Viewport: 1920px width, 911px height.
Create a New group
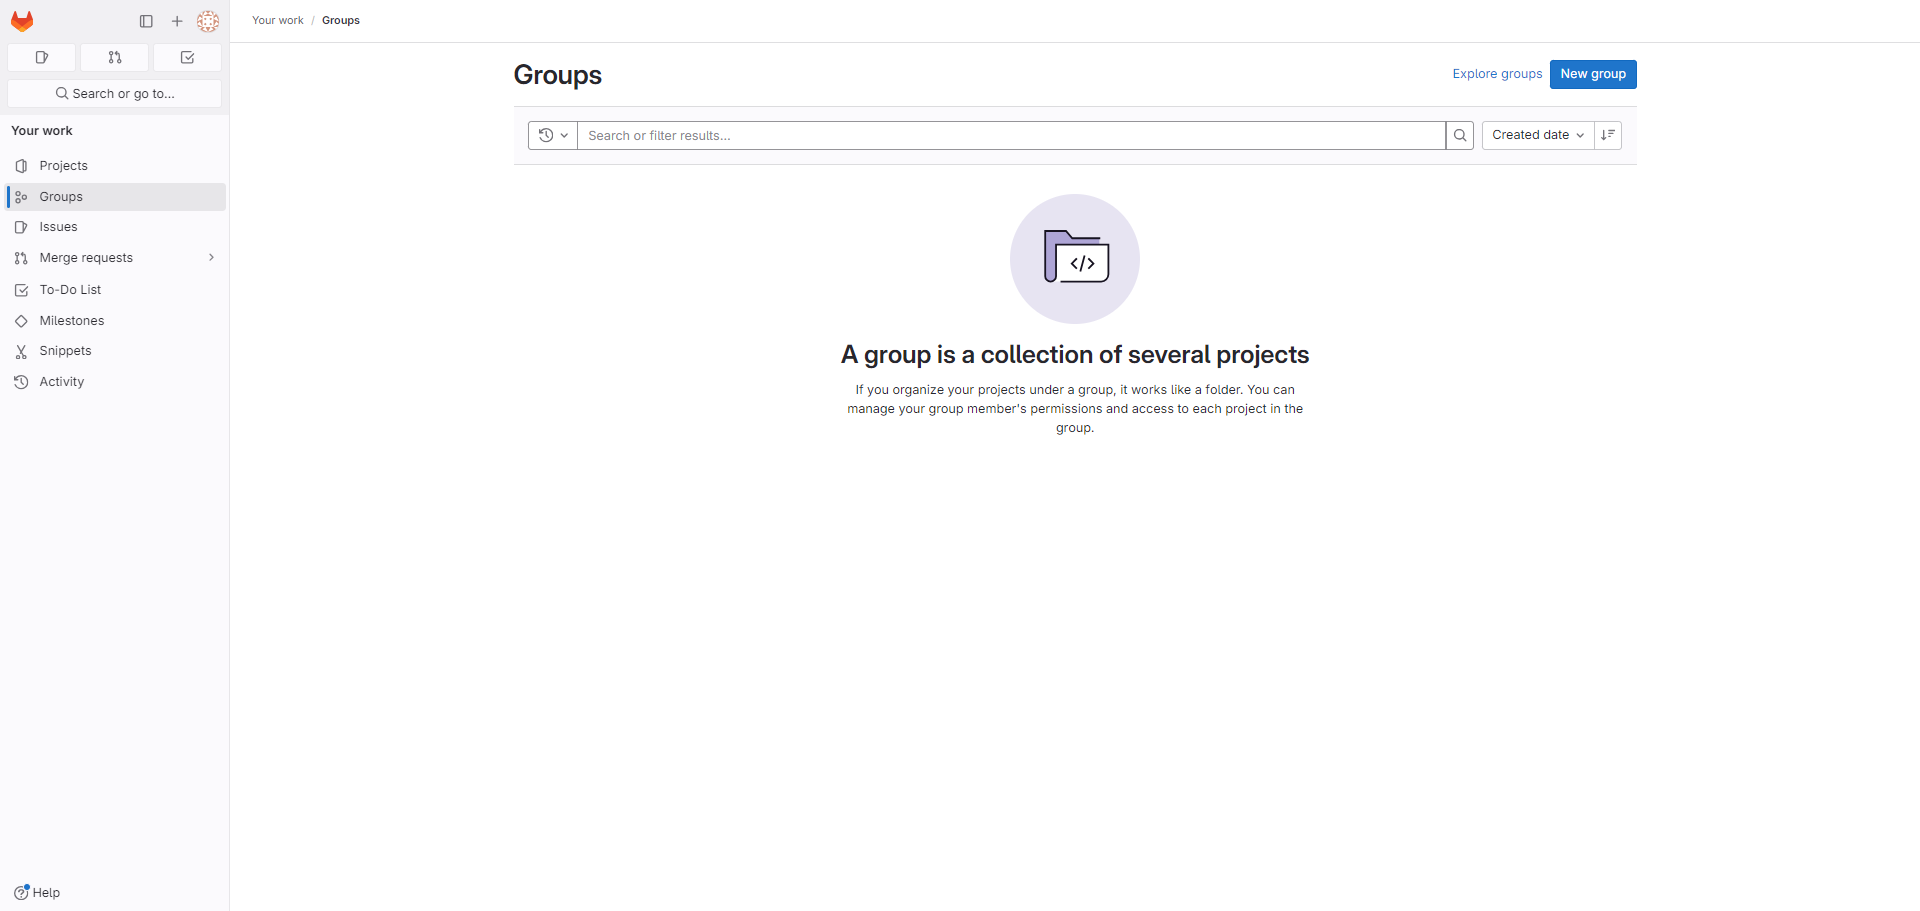[x=1593, y=74]
